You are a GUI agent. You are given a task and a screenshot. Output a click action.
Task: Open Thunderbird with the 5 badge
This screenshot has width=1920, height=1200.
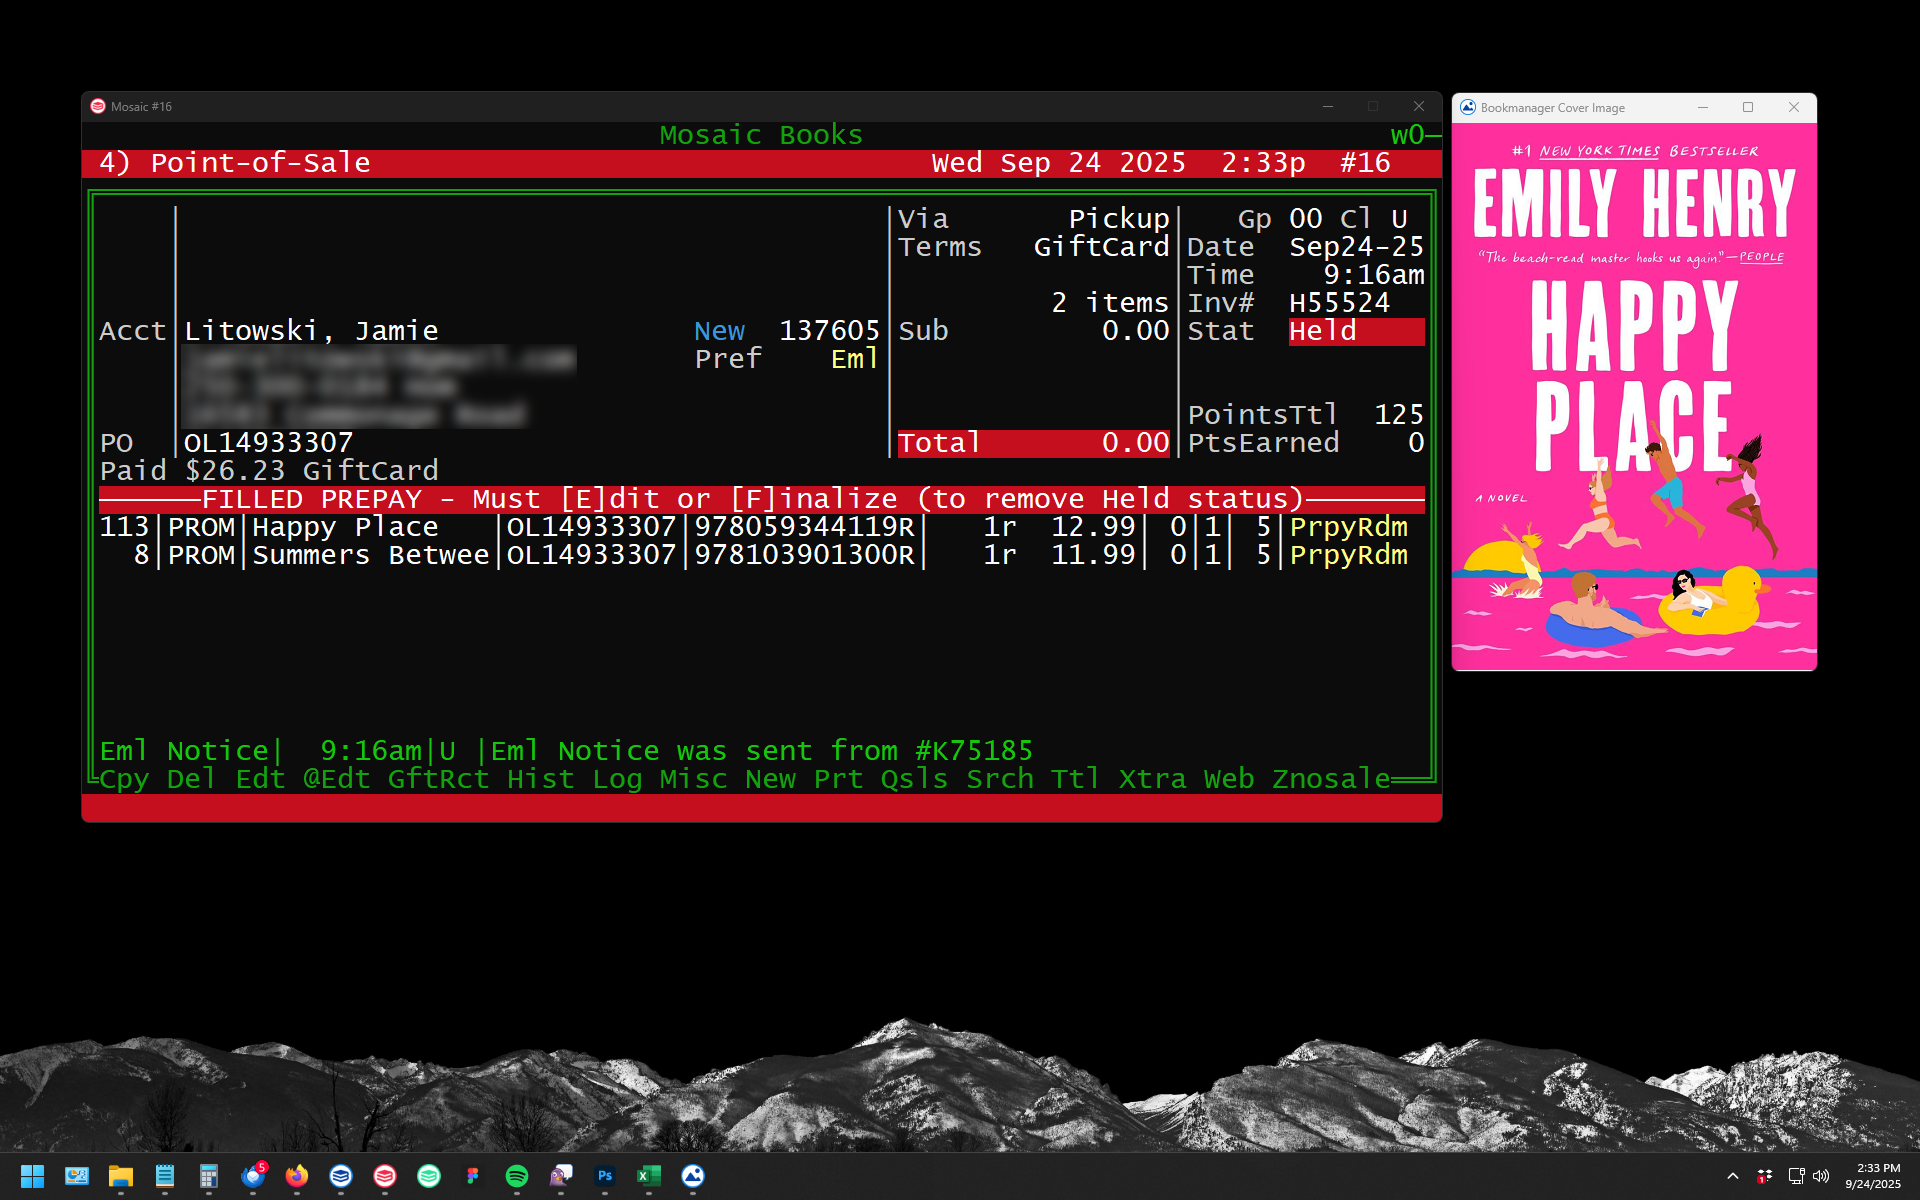click(253, 1176)
